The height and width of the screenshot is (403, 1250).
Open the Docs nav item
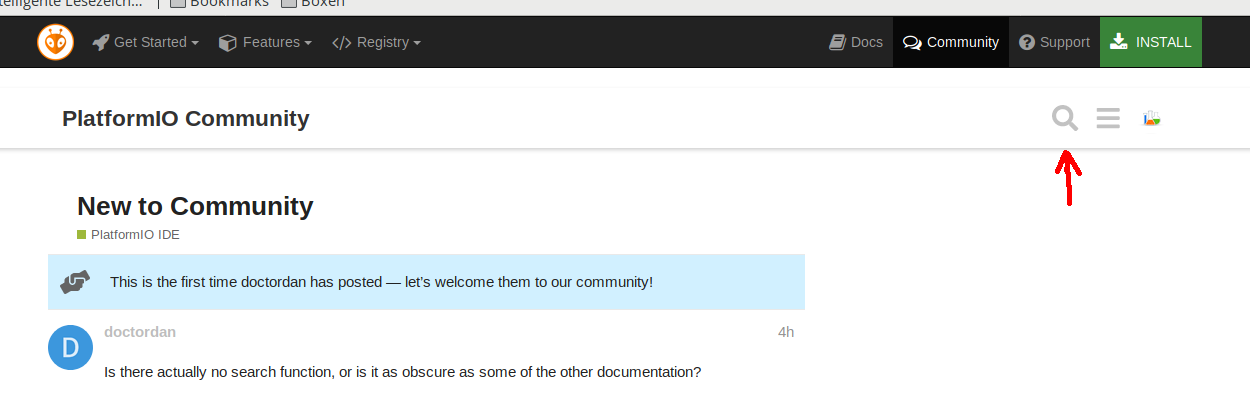(856, 42)
